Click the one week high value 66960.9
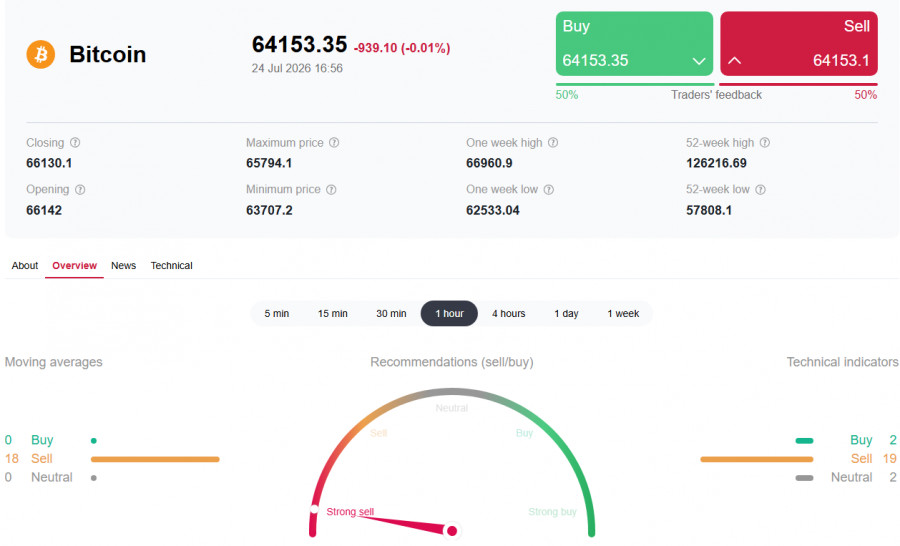Screen dimensions: 900x546 pos(490,164)
